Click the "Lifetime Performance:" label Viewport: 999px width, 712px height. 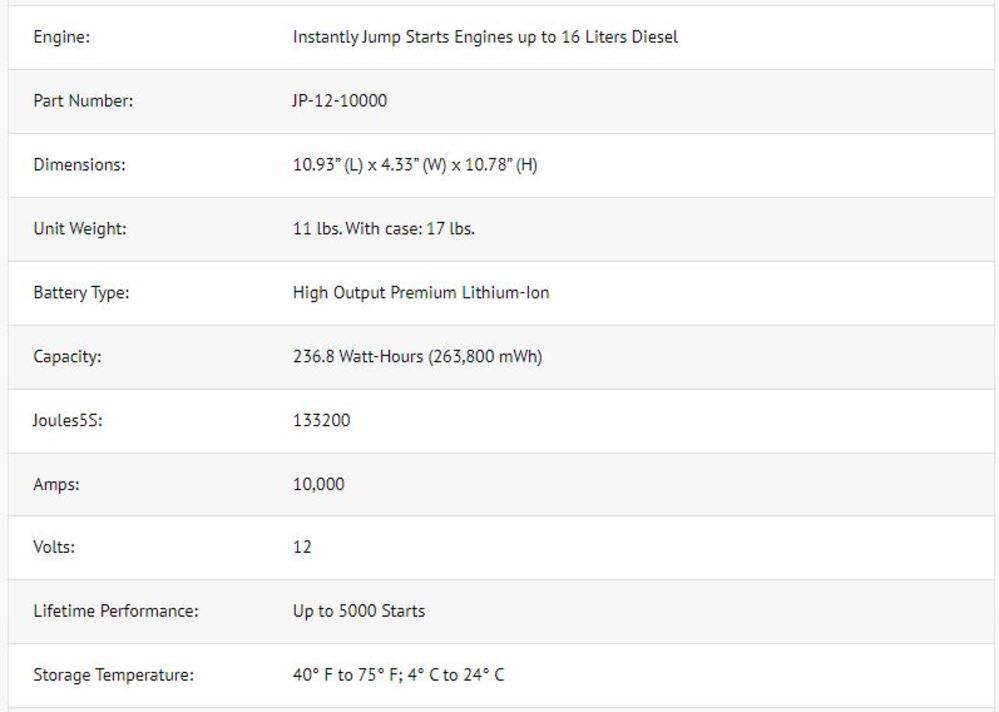tap(116, 611)
